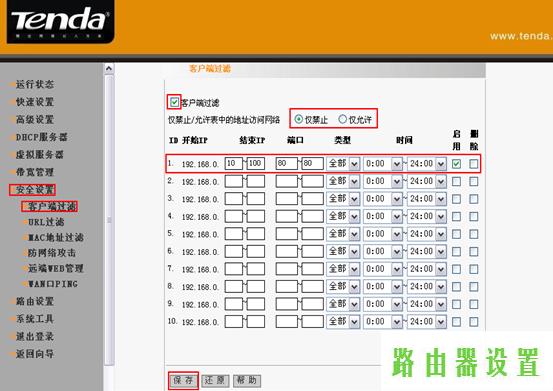Click 退出登录 in the sidebar
This screenshot has width=553, height=391.
[x=35, y=336]
